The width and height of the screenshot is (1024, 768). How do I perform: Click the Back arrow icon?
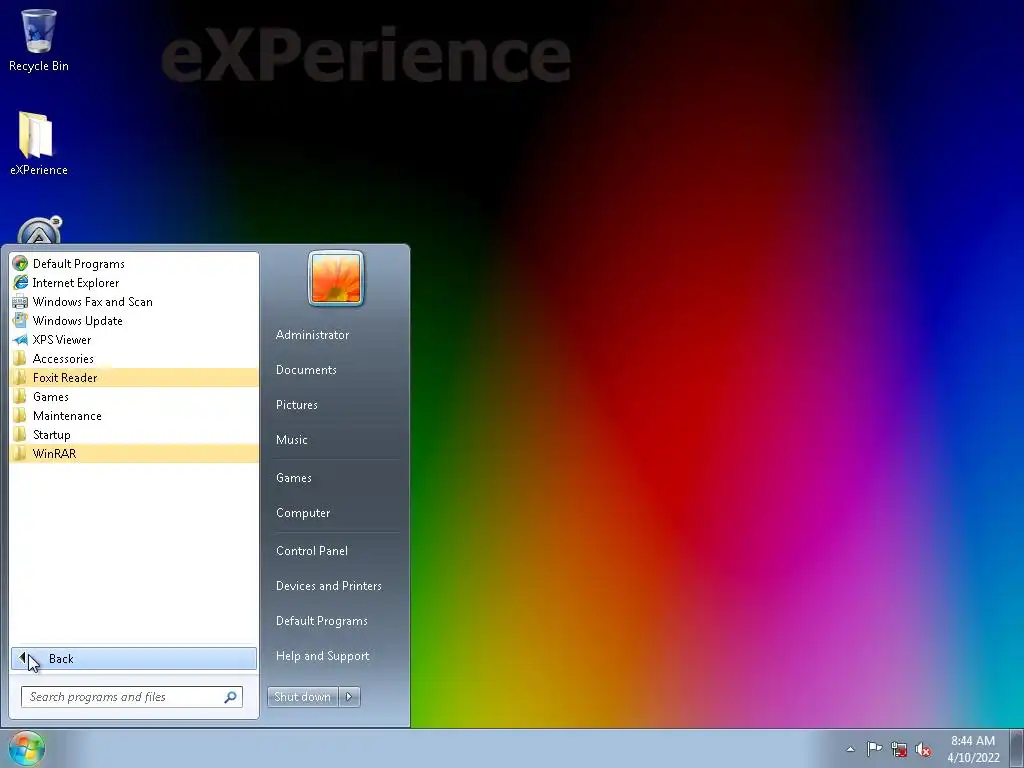[x=23, y=658]
